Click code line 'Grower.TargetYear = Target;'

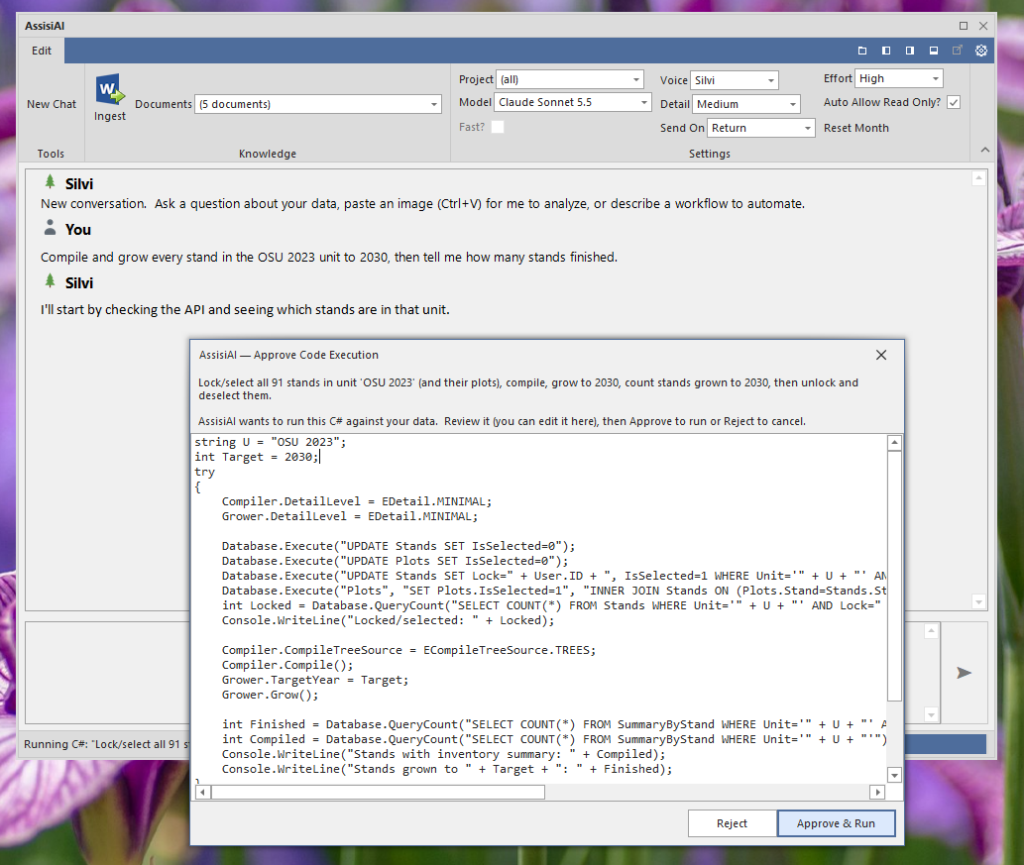tap(315, 680)
